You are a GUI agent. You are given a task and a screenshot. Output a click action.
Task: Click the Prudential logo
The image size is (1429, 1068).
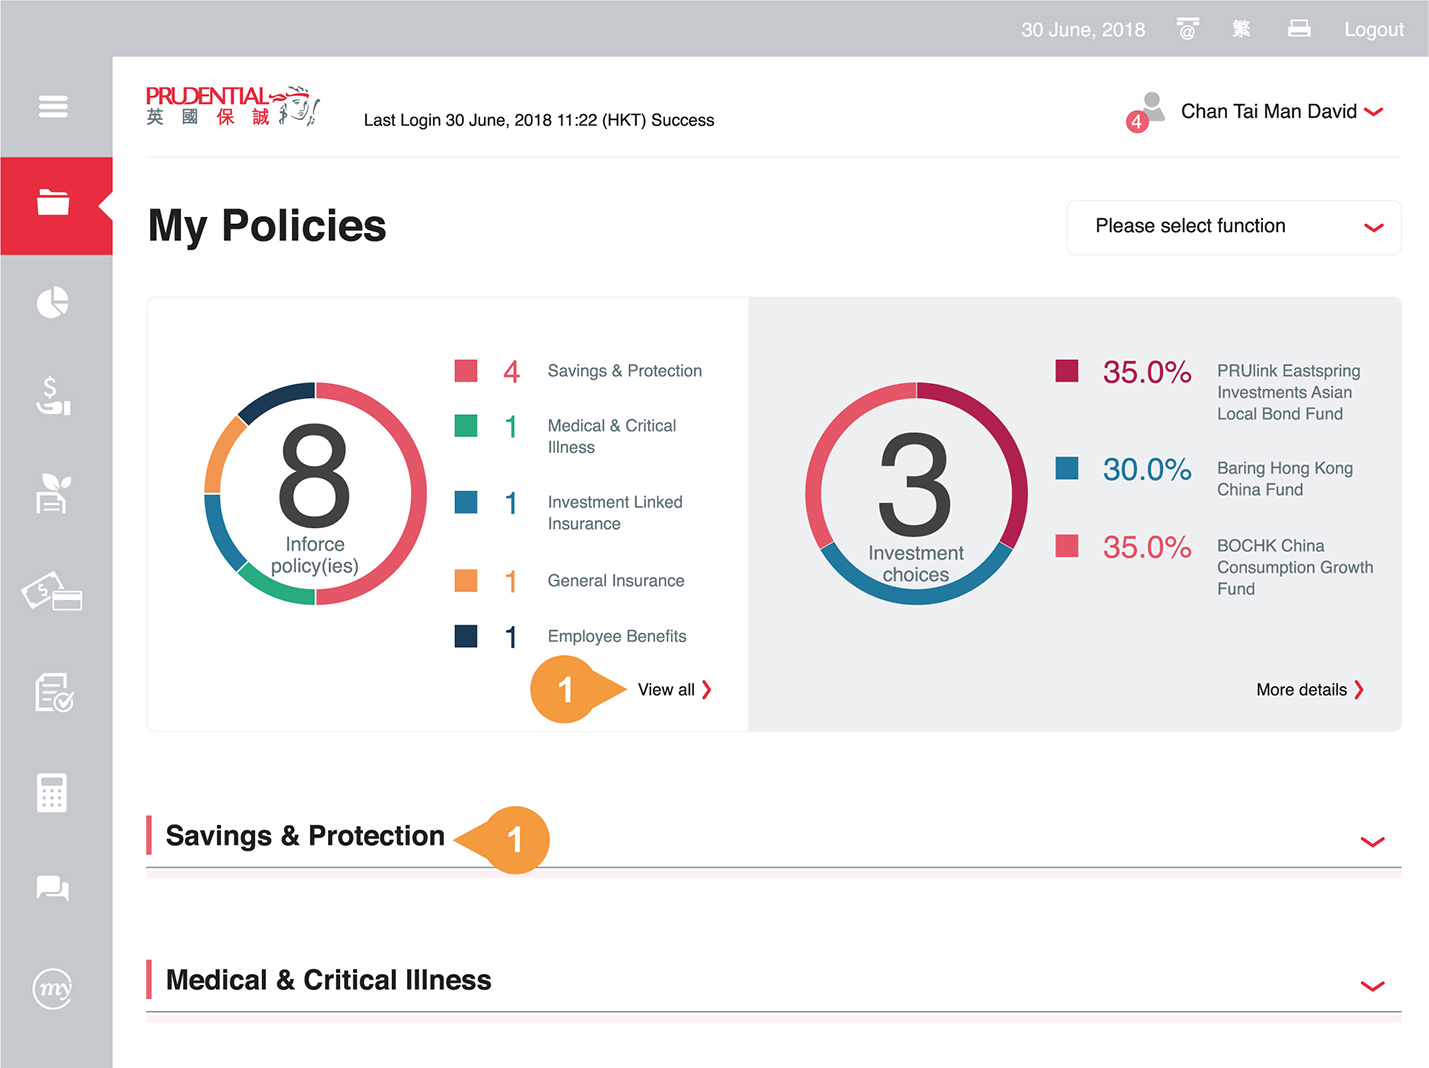pos(232,106)
